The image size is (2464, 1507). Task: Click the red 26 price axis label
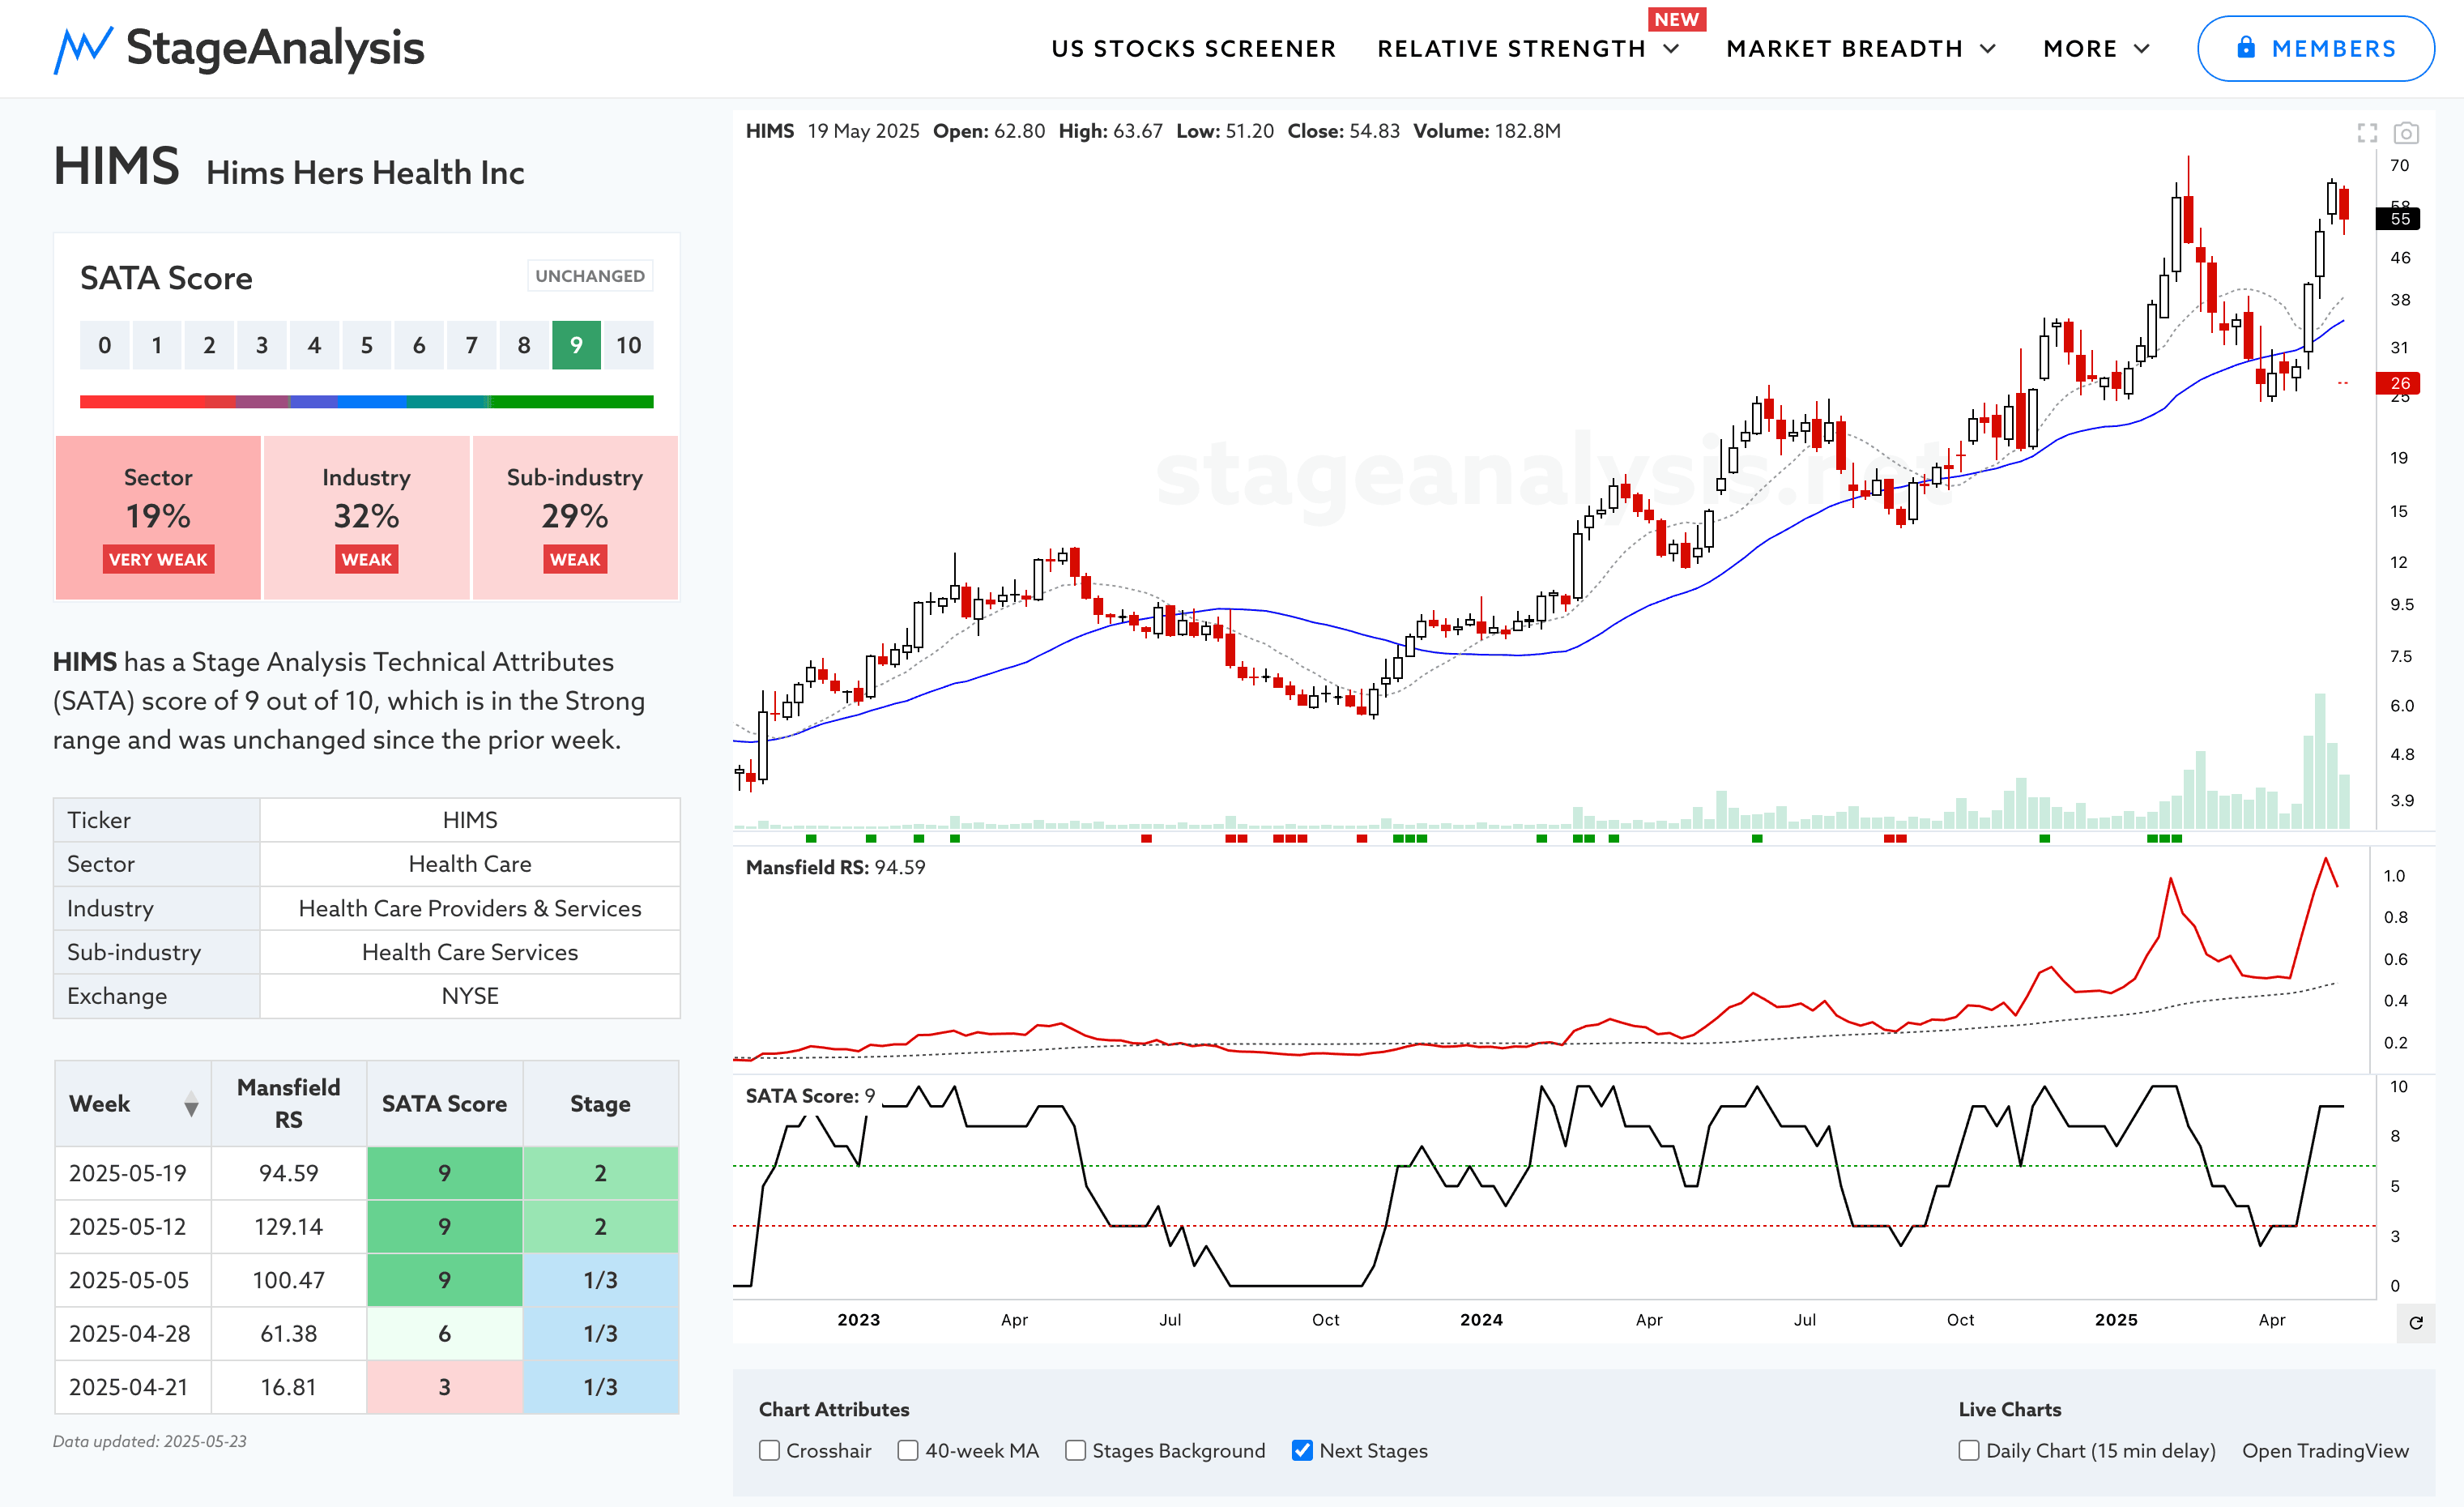2400,383
